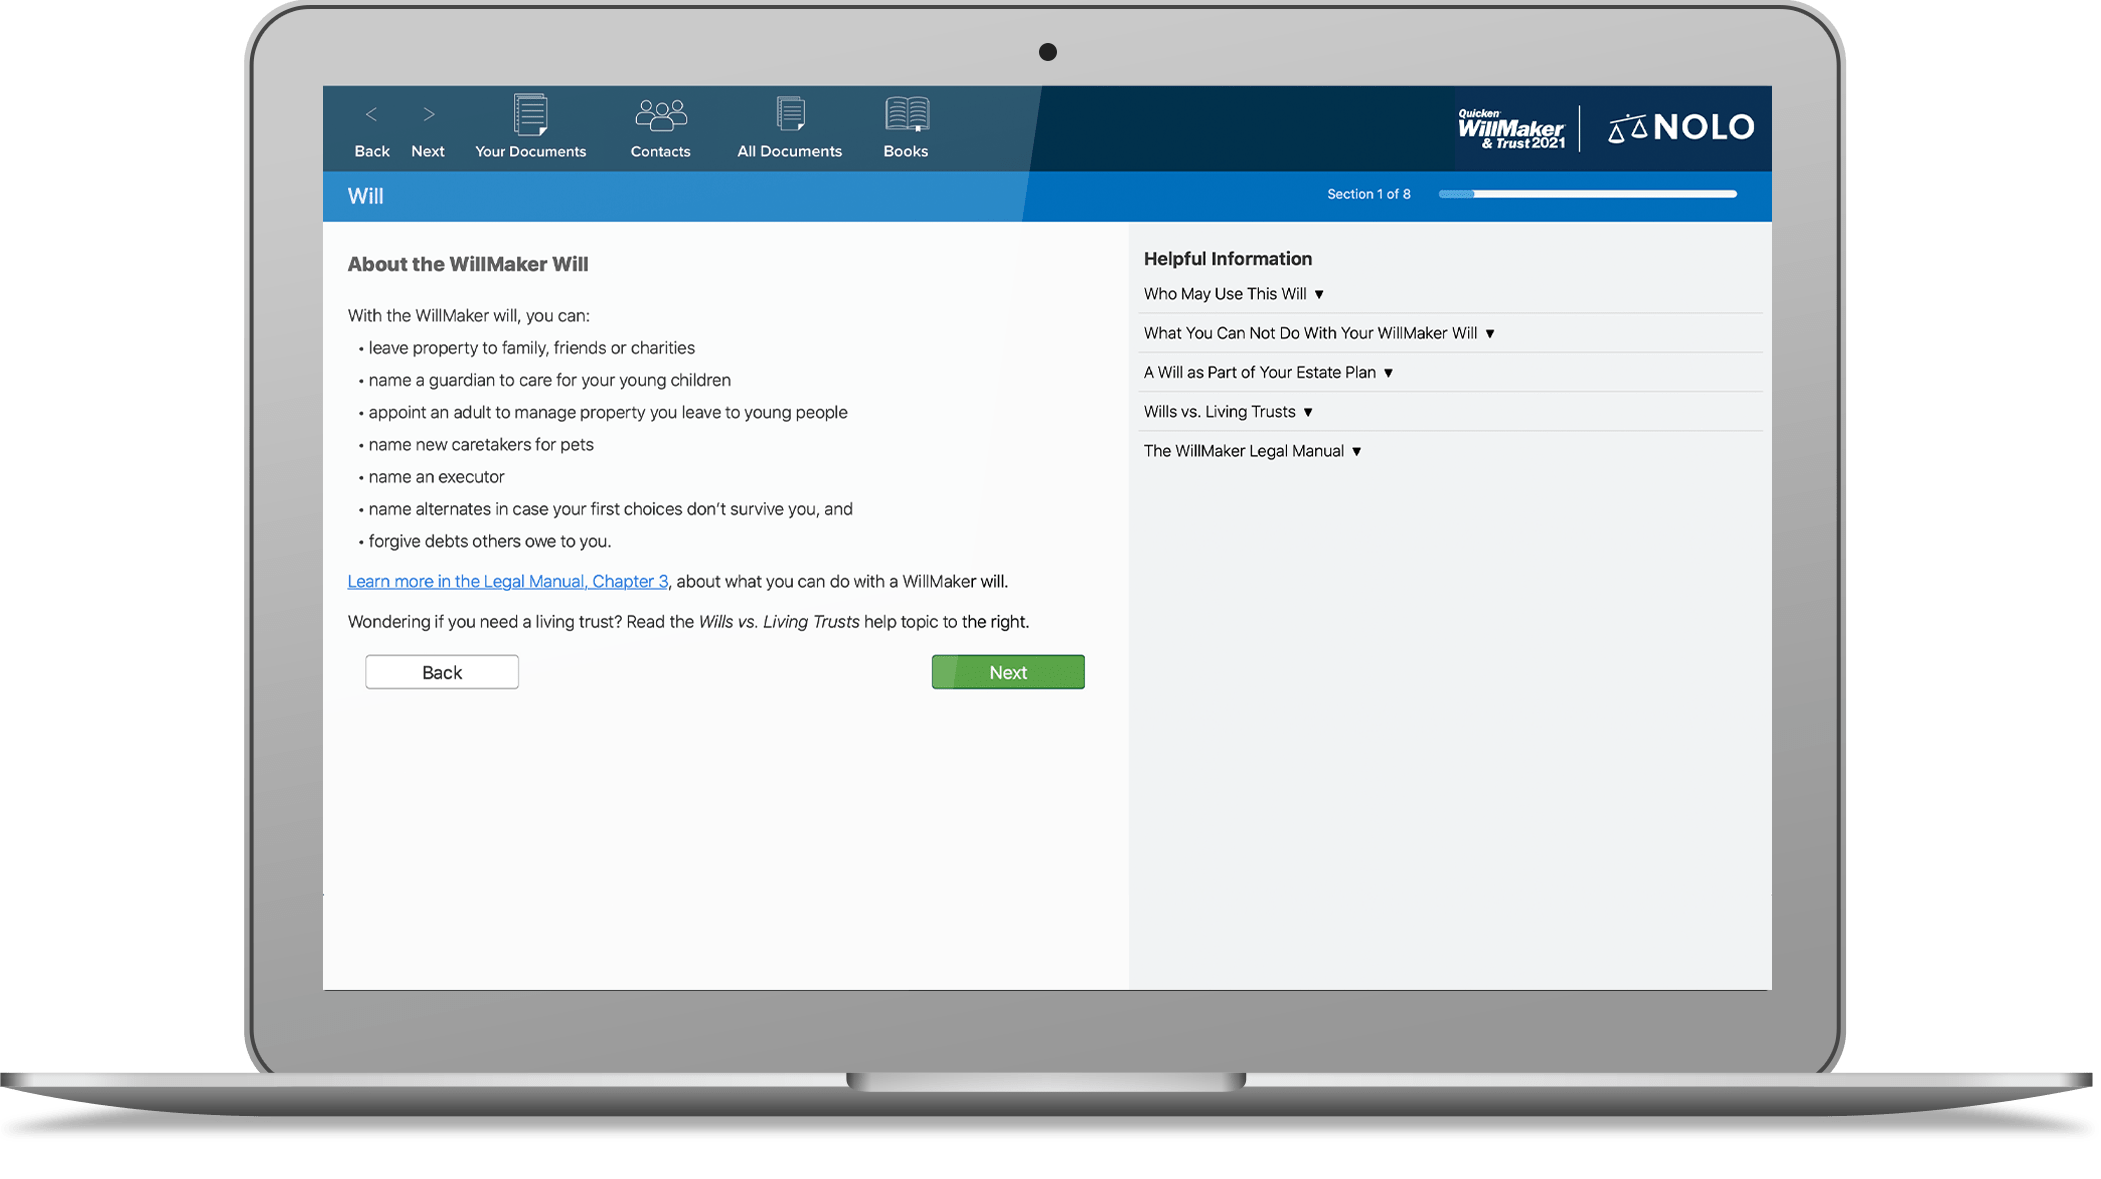The height and width of the screenshot is (1179, 2101).
Task: Open the Books icon in toolbar
Action: [x=906, y=114]
